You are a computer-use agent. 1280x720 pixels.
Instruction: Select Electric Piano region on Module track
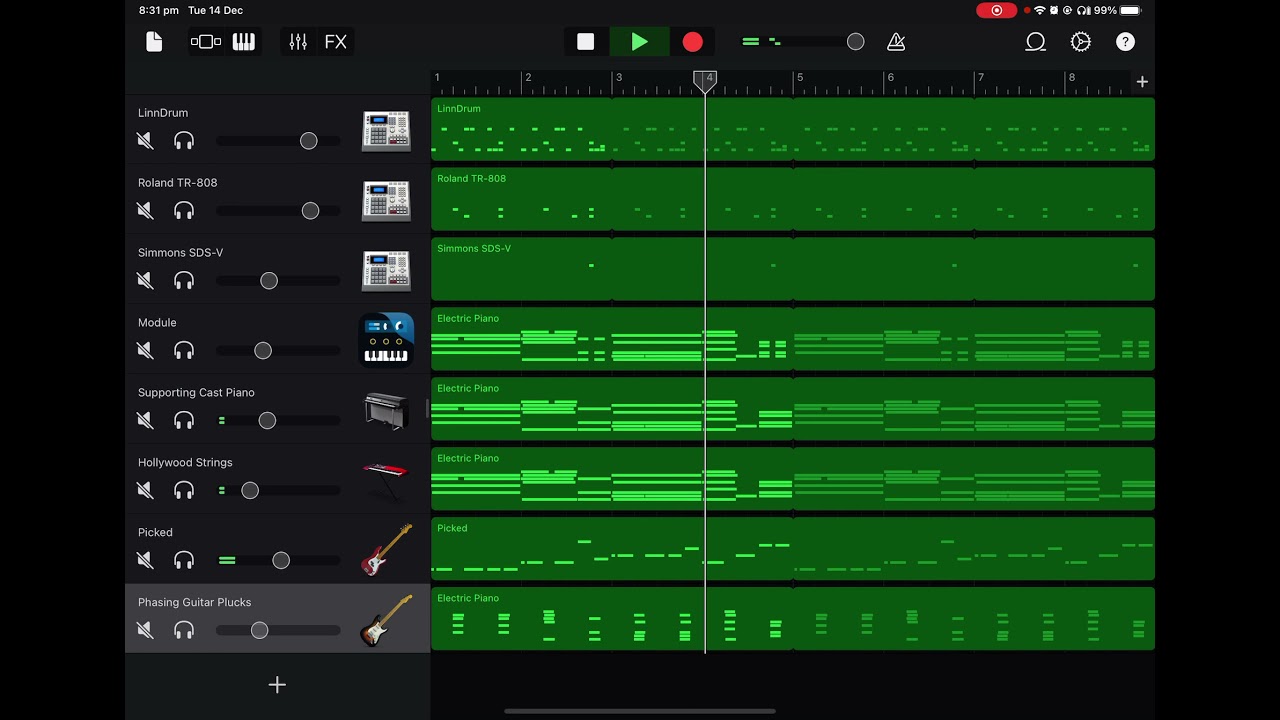point(793,339)
